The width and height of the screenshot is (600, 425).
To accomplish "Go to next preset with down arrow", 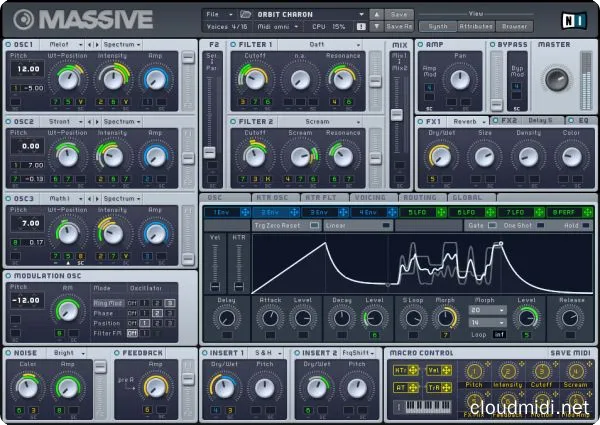I will click(377, 26).
